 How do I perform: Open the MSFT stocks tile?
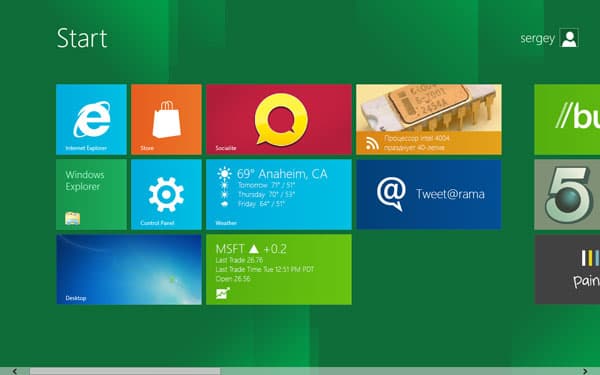click(279, 269)
